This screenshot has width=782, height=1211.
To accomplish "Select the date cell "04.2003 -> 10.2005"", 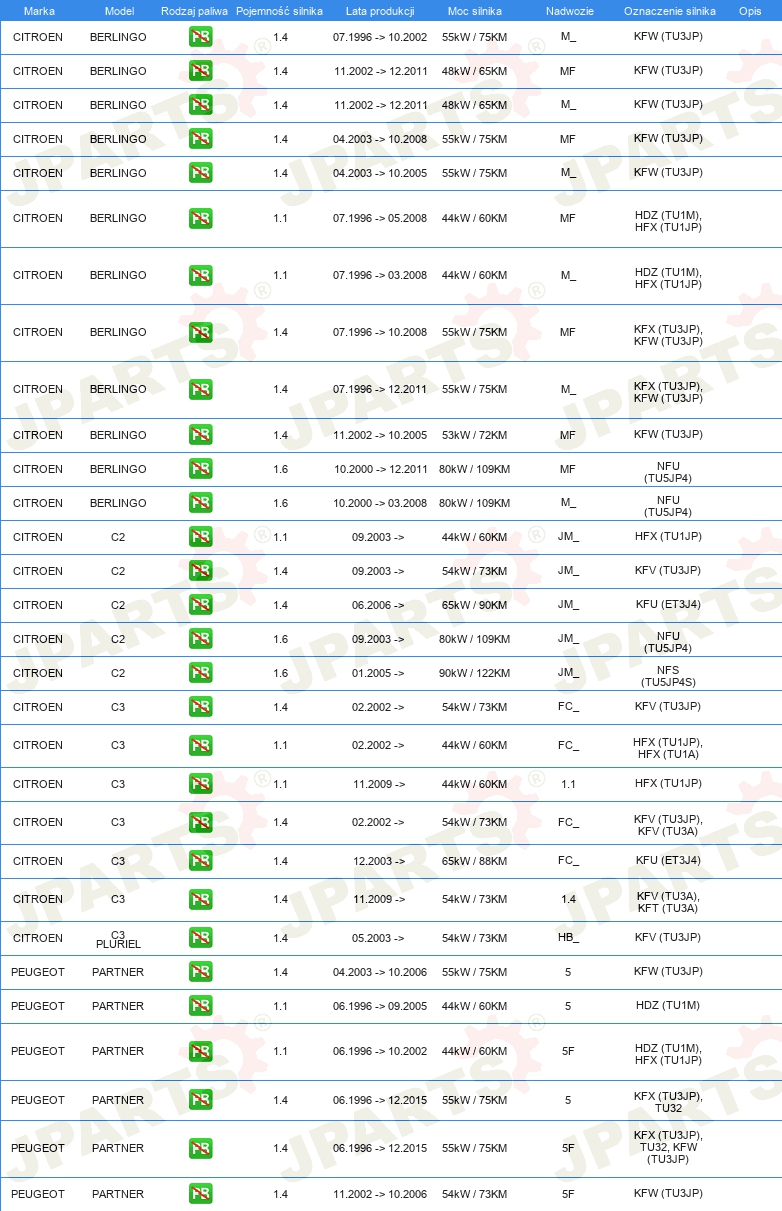I will (x=380, y=173).
